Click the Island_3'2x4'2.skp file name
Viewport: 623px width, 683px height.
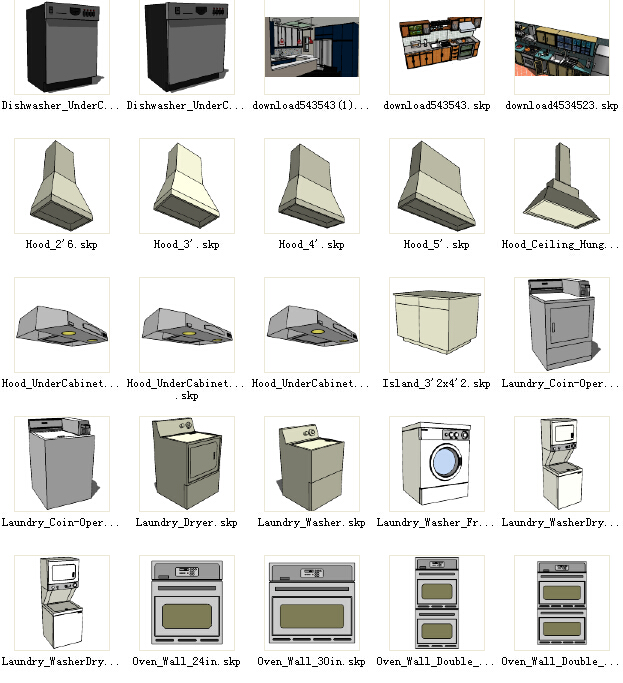[x=437, y=383]
